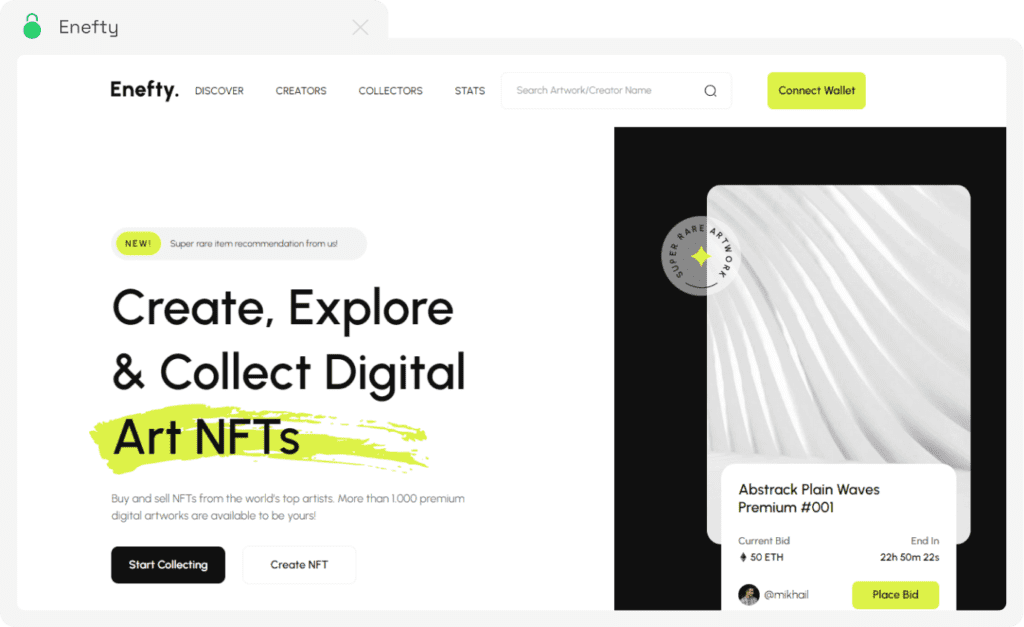Screen dimensions: 1024x627
Task: Click the green padlock icon in tab
Action: click(x=32, y=26)
